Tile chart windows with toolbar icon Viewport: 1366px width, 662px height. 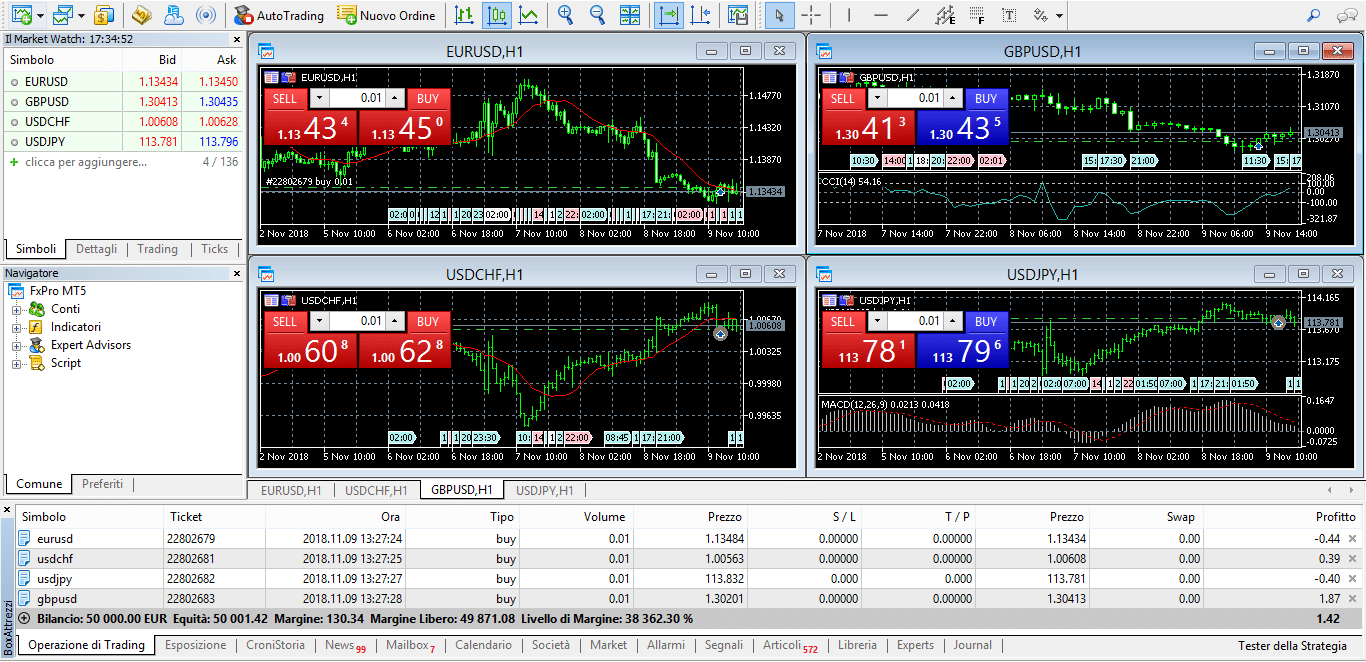(630, 15)
